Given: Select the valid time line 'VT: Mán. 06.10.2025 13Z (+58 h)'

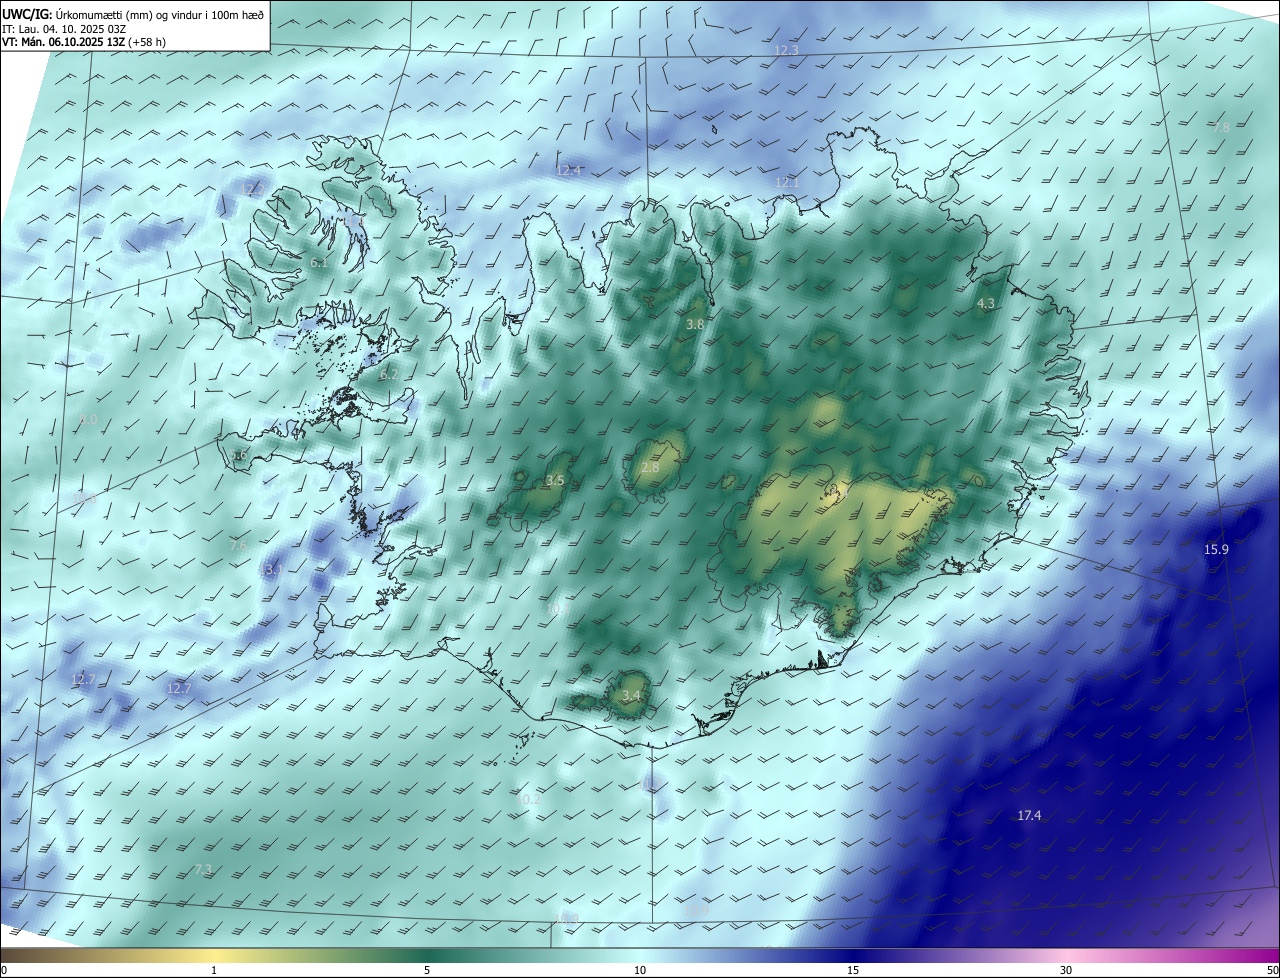Looking at the screenshot, I should tap(84, 42).
